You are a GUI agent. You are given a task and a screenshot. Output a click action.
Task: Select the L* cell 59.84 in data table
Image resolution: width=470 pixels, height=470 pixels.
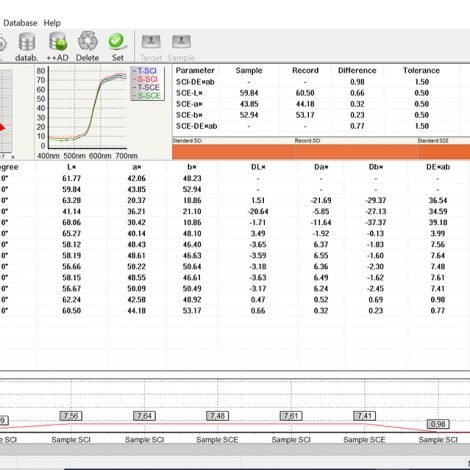71,189
